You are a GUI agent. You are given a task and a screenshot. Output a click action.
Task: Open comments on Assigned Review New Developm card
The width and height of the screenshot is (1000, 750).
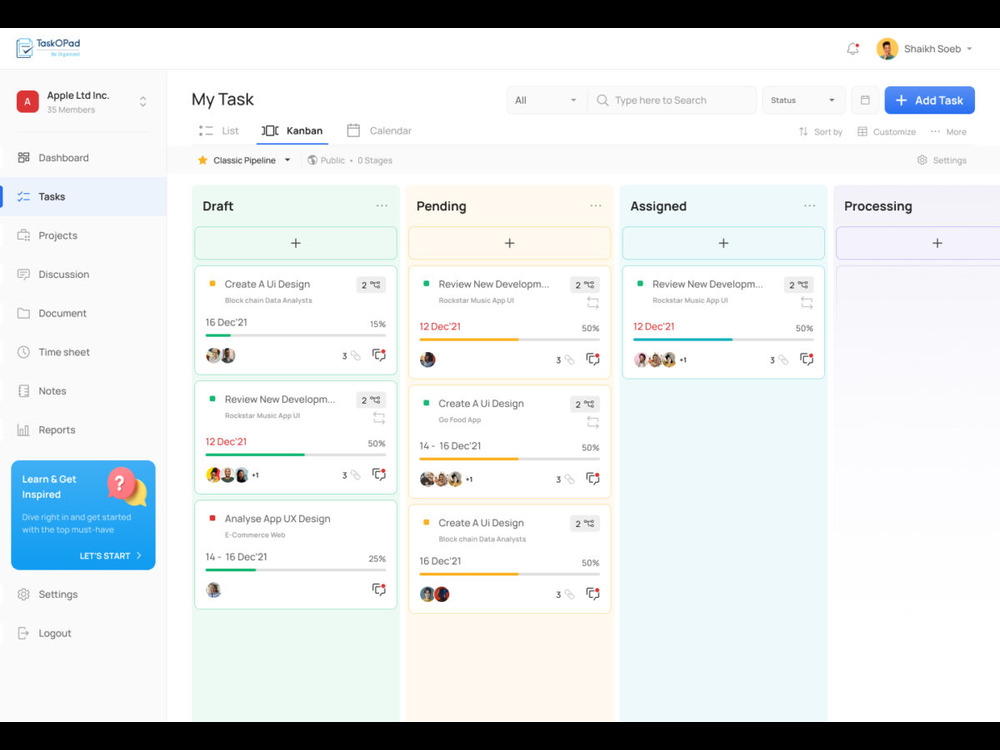click(807, 360)
